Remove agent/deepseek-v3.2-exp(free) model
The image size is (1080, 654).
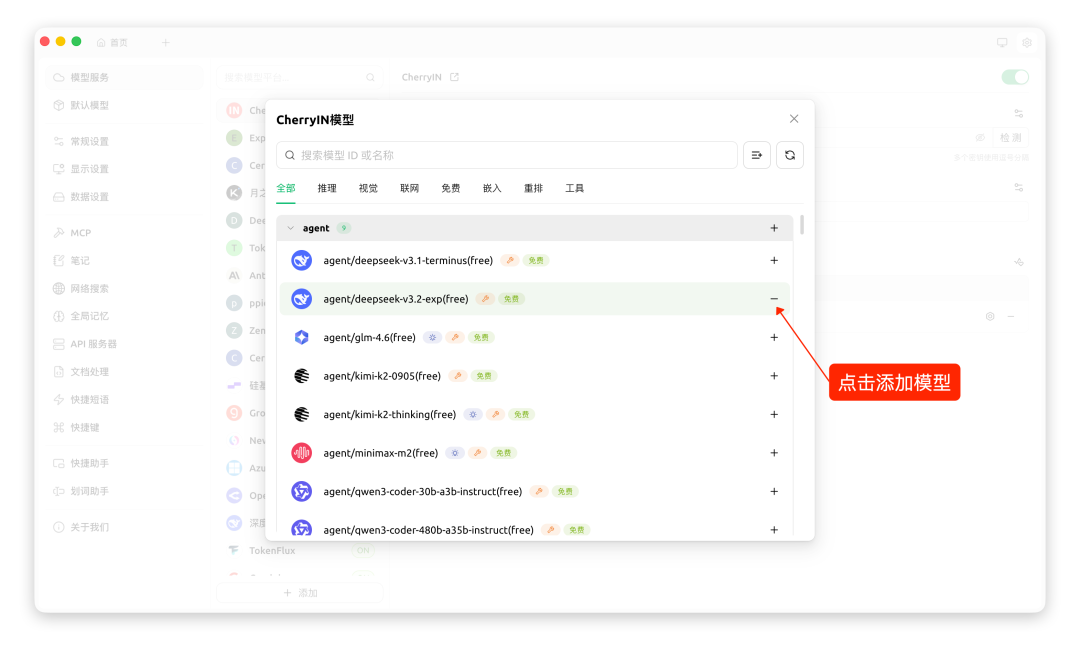[774, 299]
